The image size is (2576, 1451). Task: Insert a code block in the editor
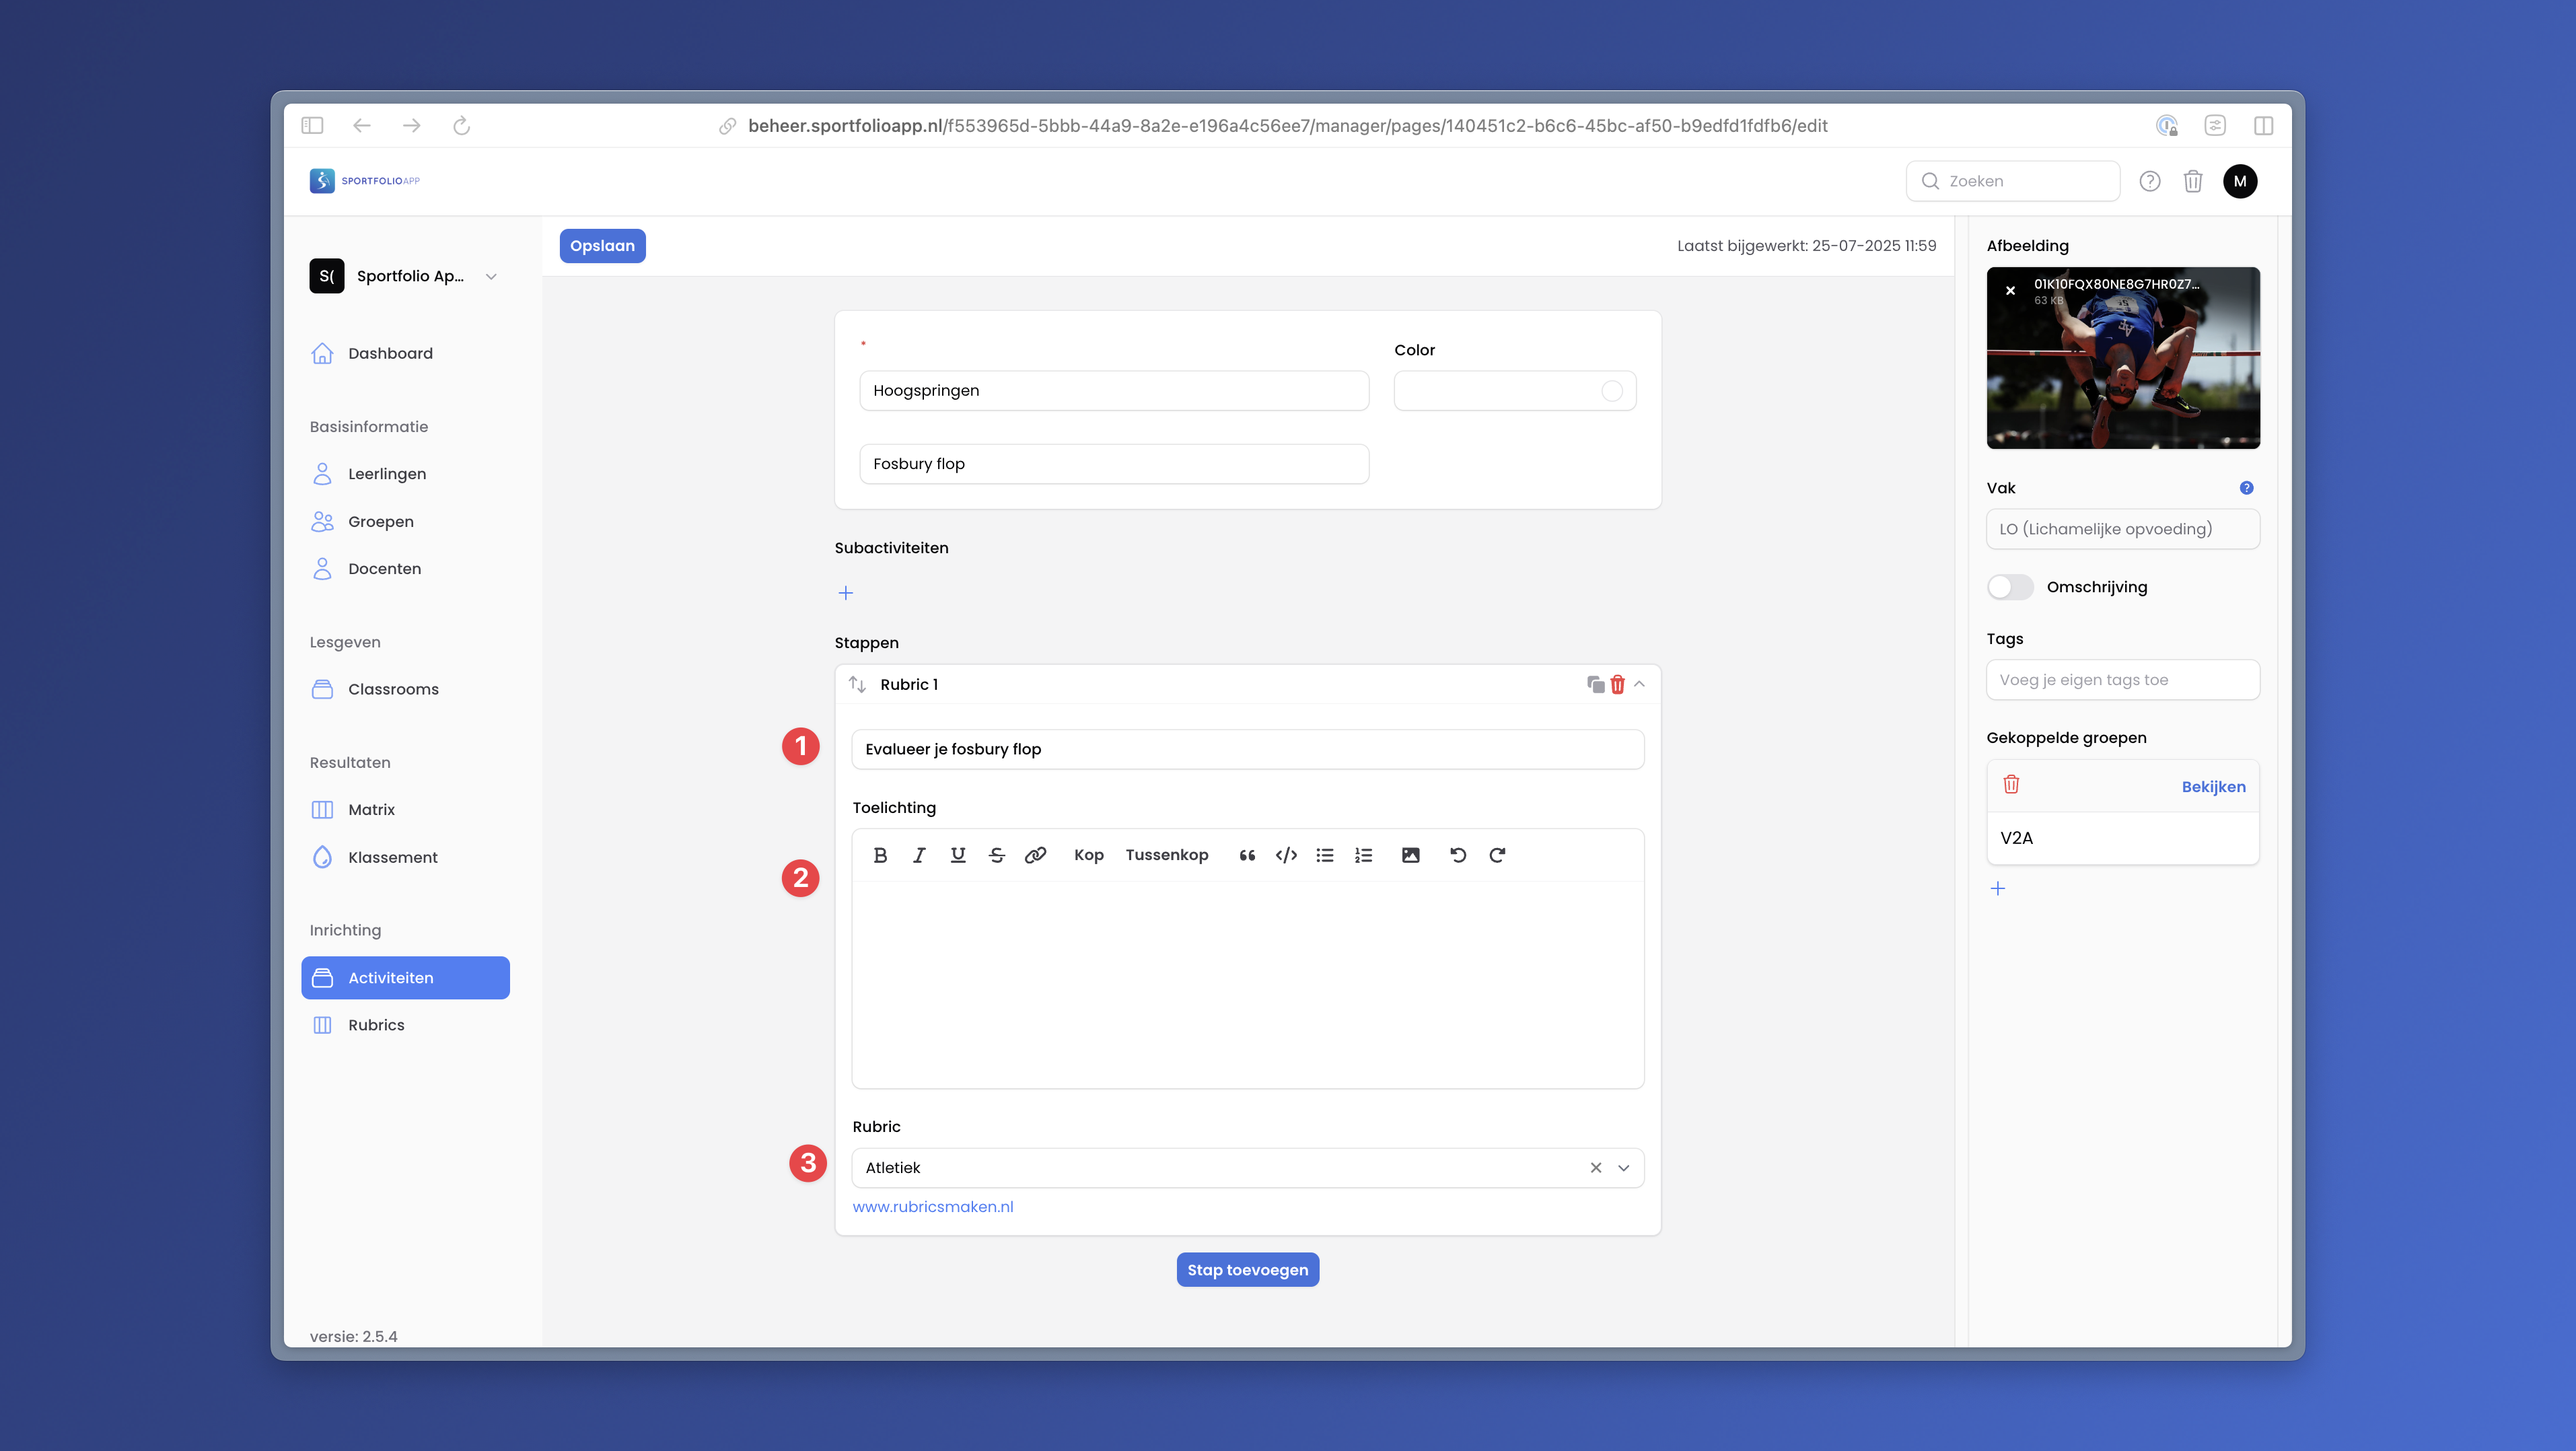1286,855
